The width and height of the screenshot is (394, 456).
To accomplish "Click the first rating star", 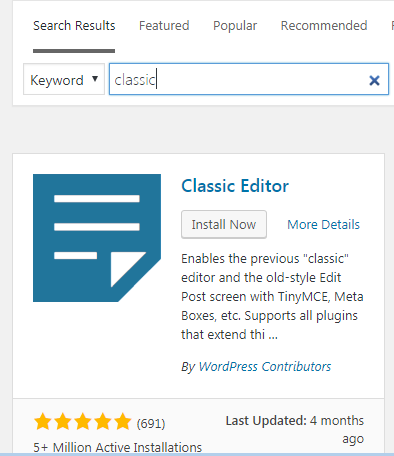I will [43, 421].
